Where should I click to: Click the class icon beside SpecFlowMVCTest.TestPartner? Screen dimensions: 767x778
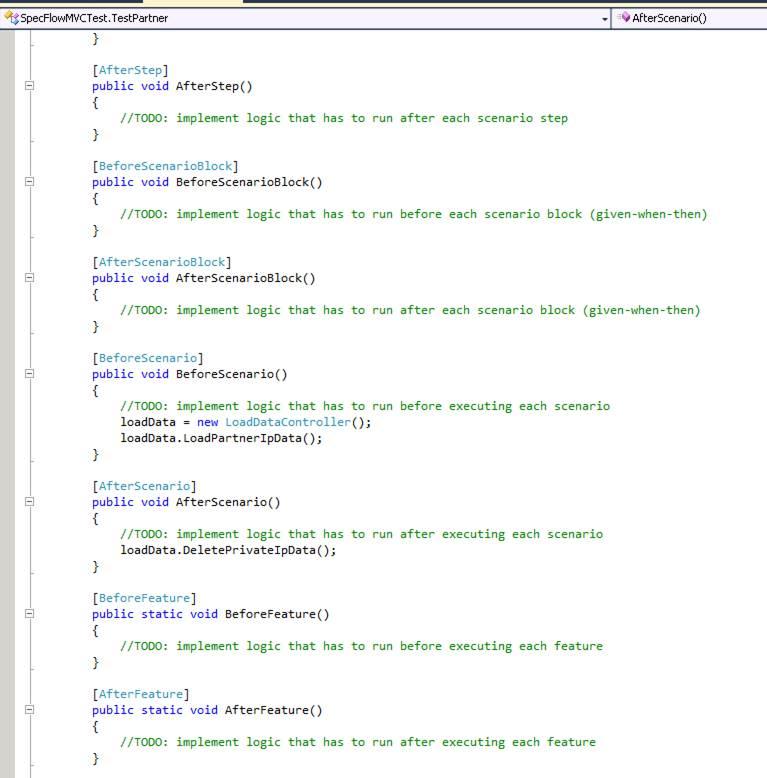(11, 18)
